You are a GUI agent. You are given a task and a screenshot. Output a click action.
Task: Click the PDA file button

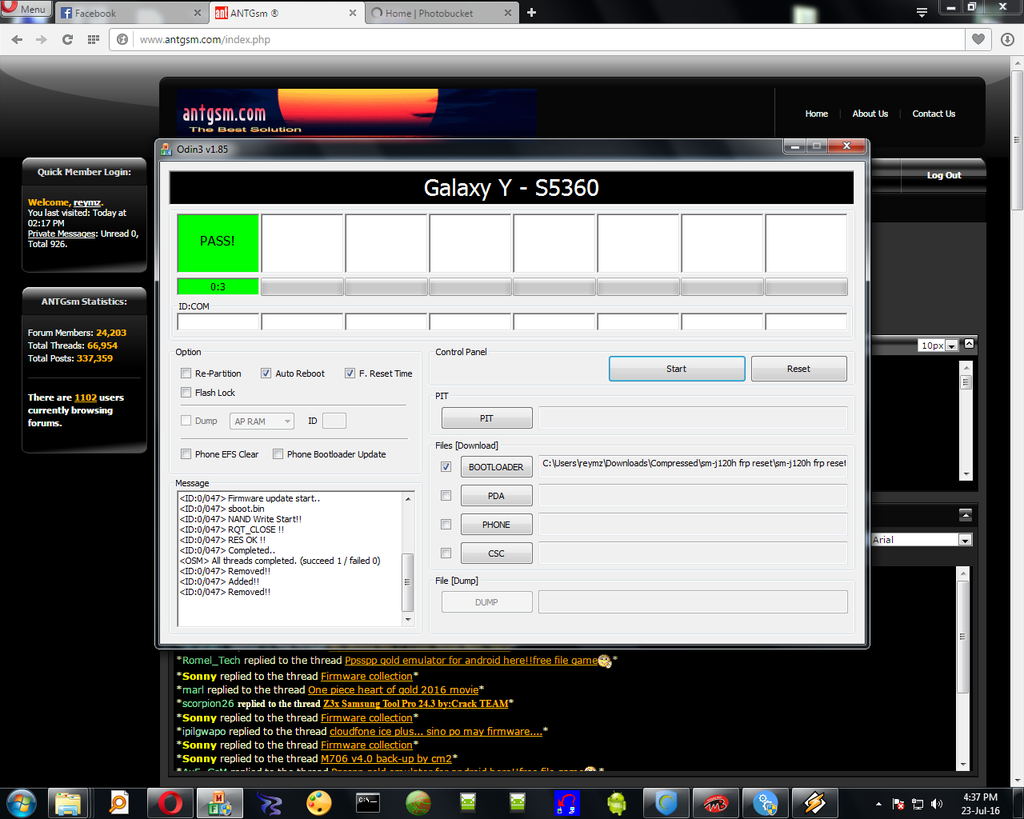tap(496, 496)
